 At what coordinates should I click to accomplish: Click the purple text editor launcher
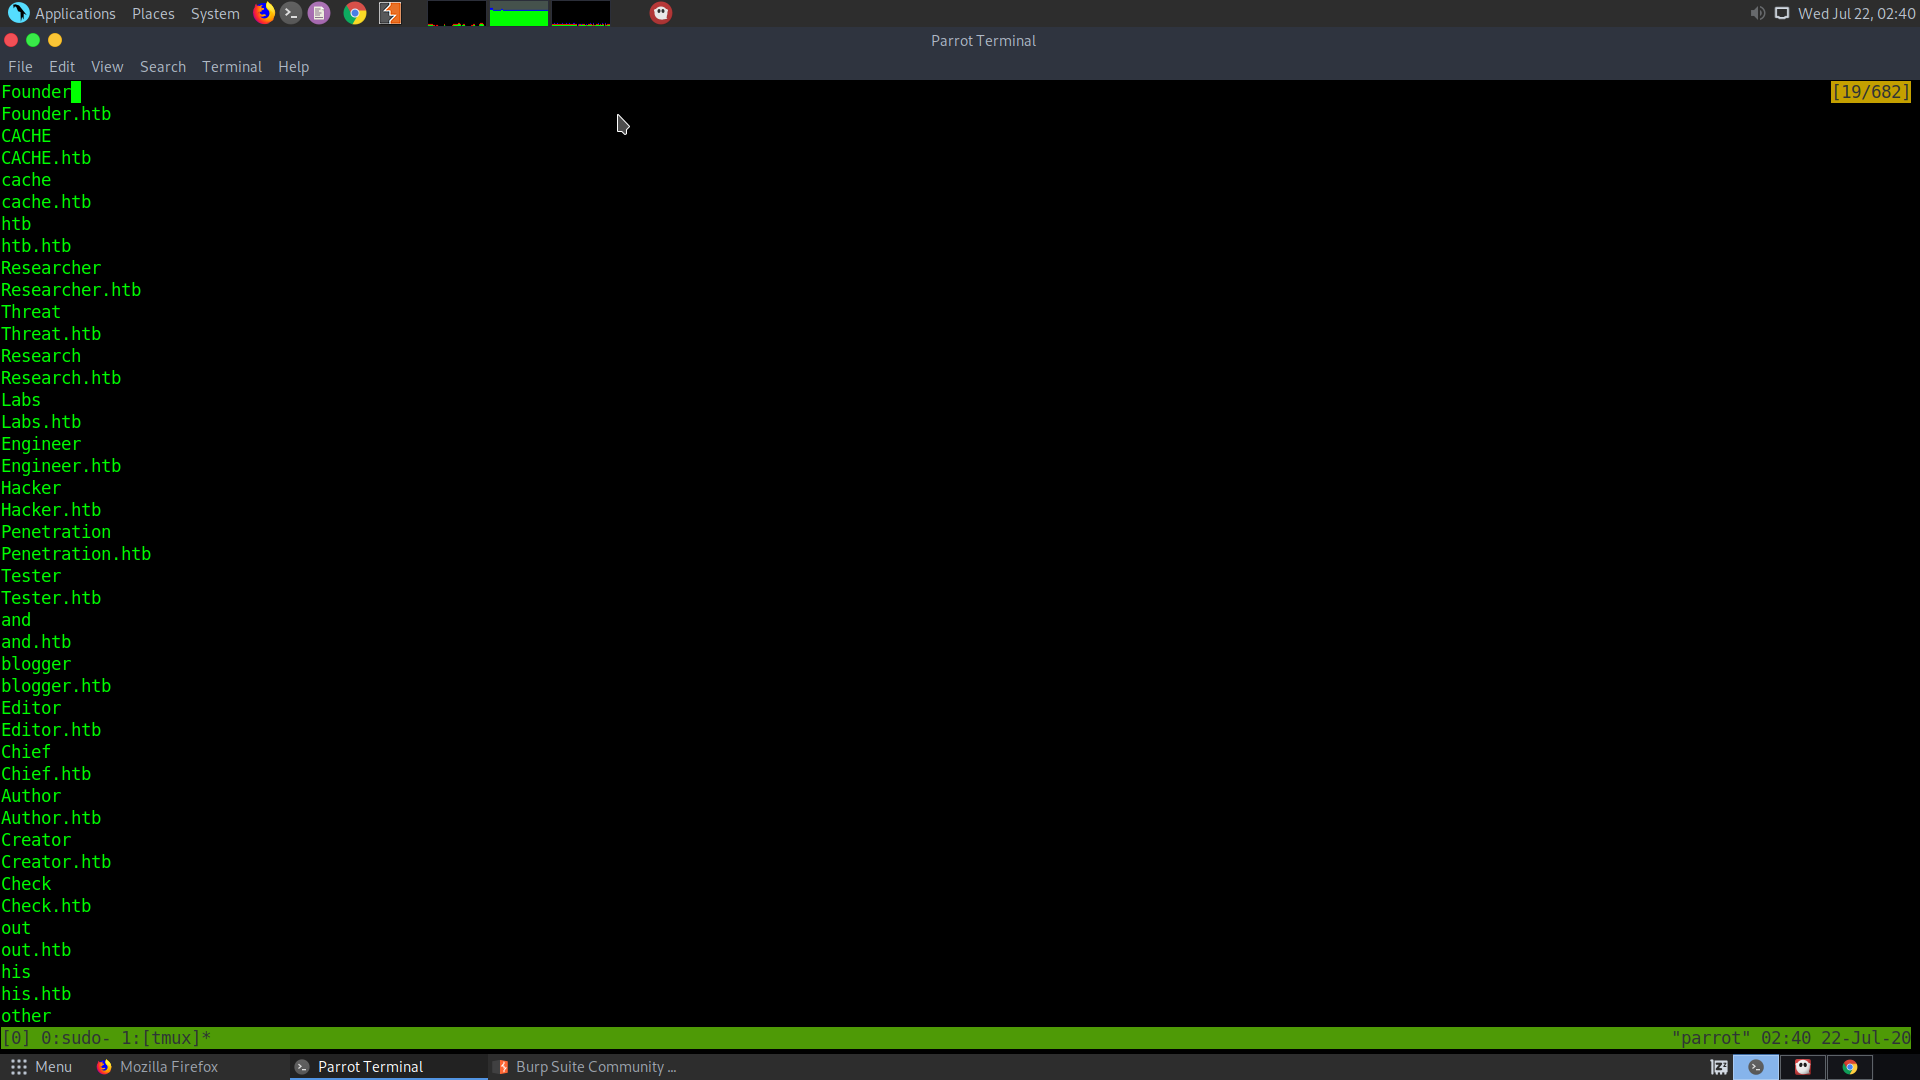coord(319,13)
